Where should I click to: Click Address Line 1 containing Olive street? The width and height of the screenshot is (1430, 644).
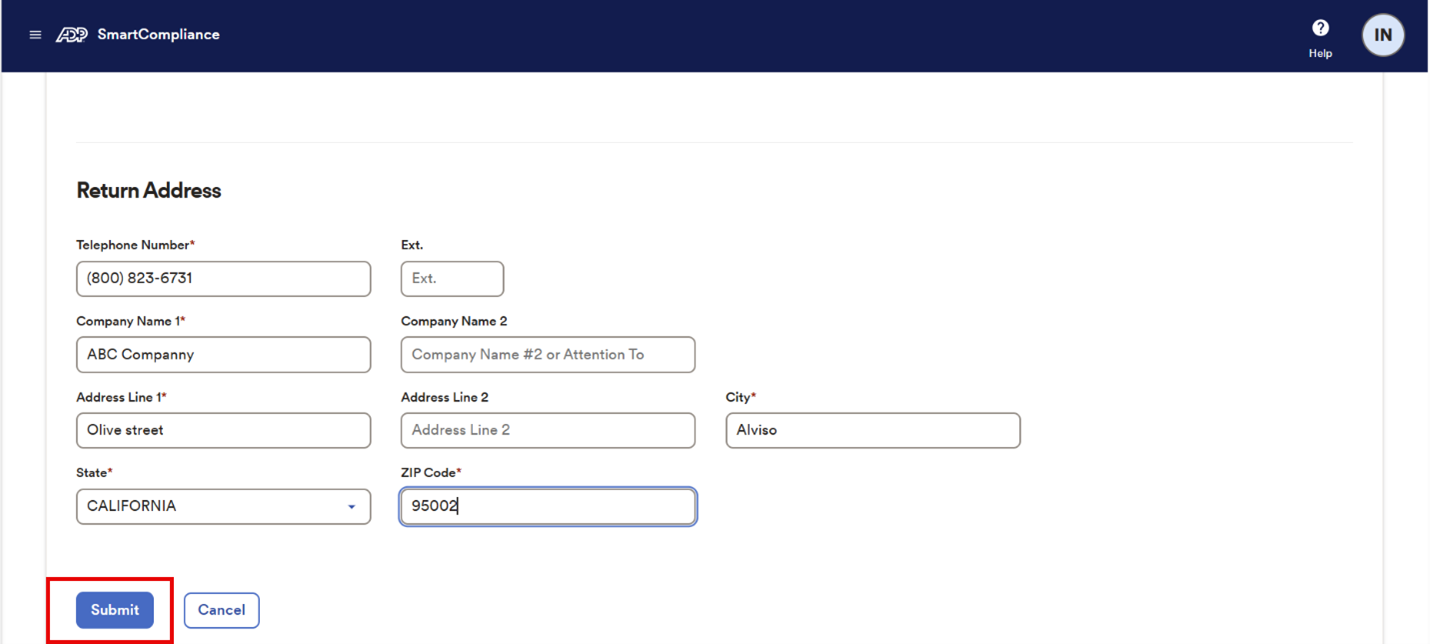tap(223, 431)
